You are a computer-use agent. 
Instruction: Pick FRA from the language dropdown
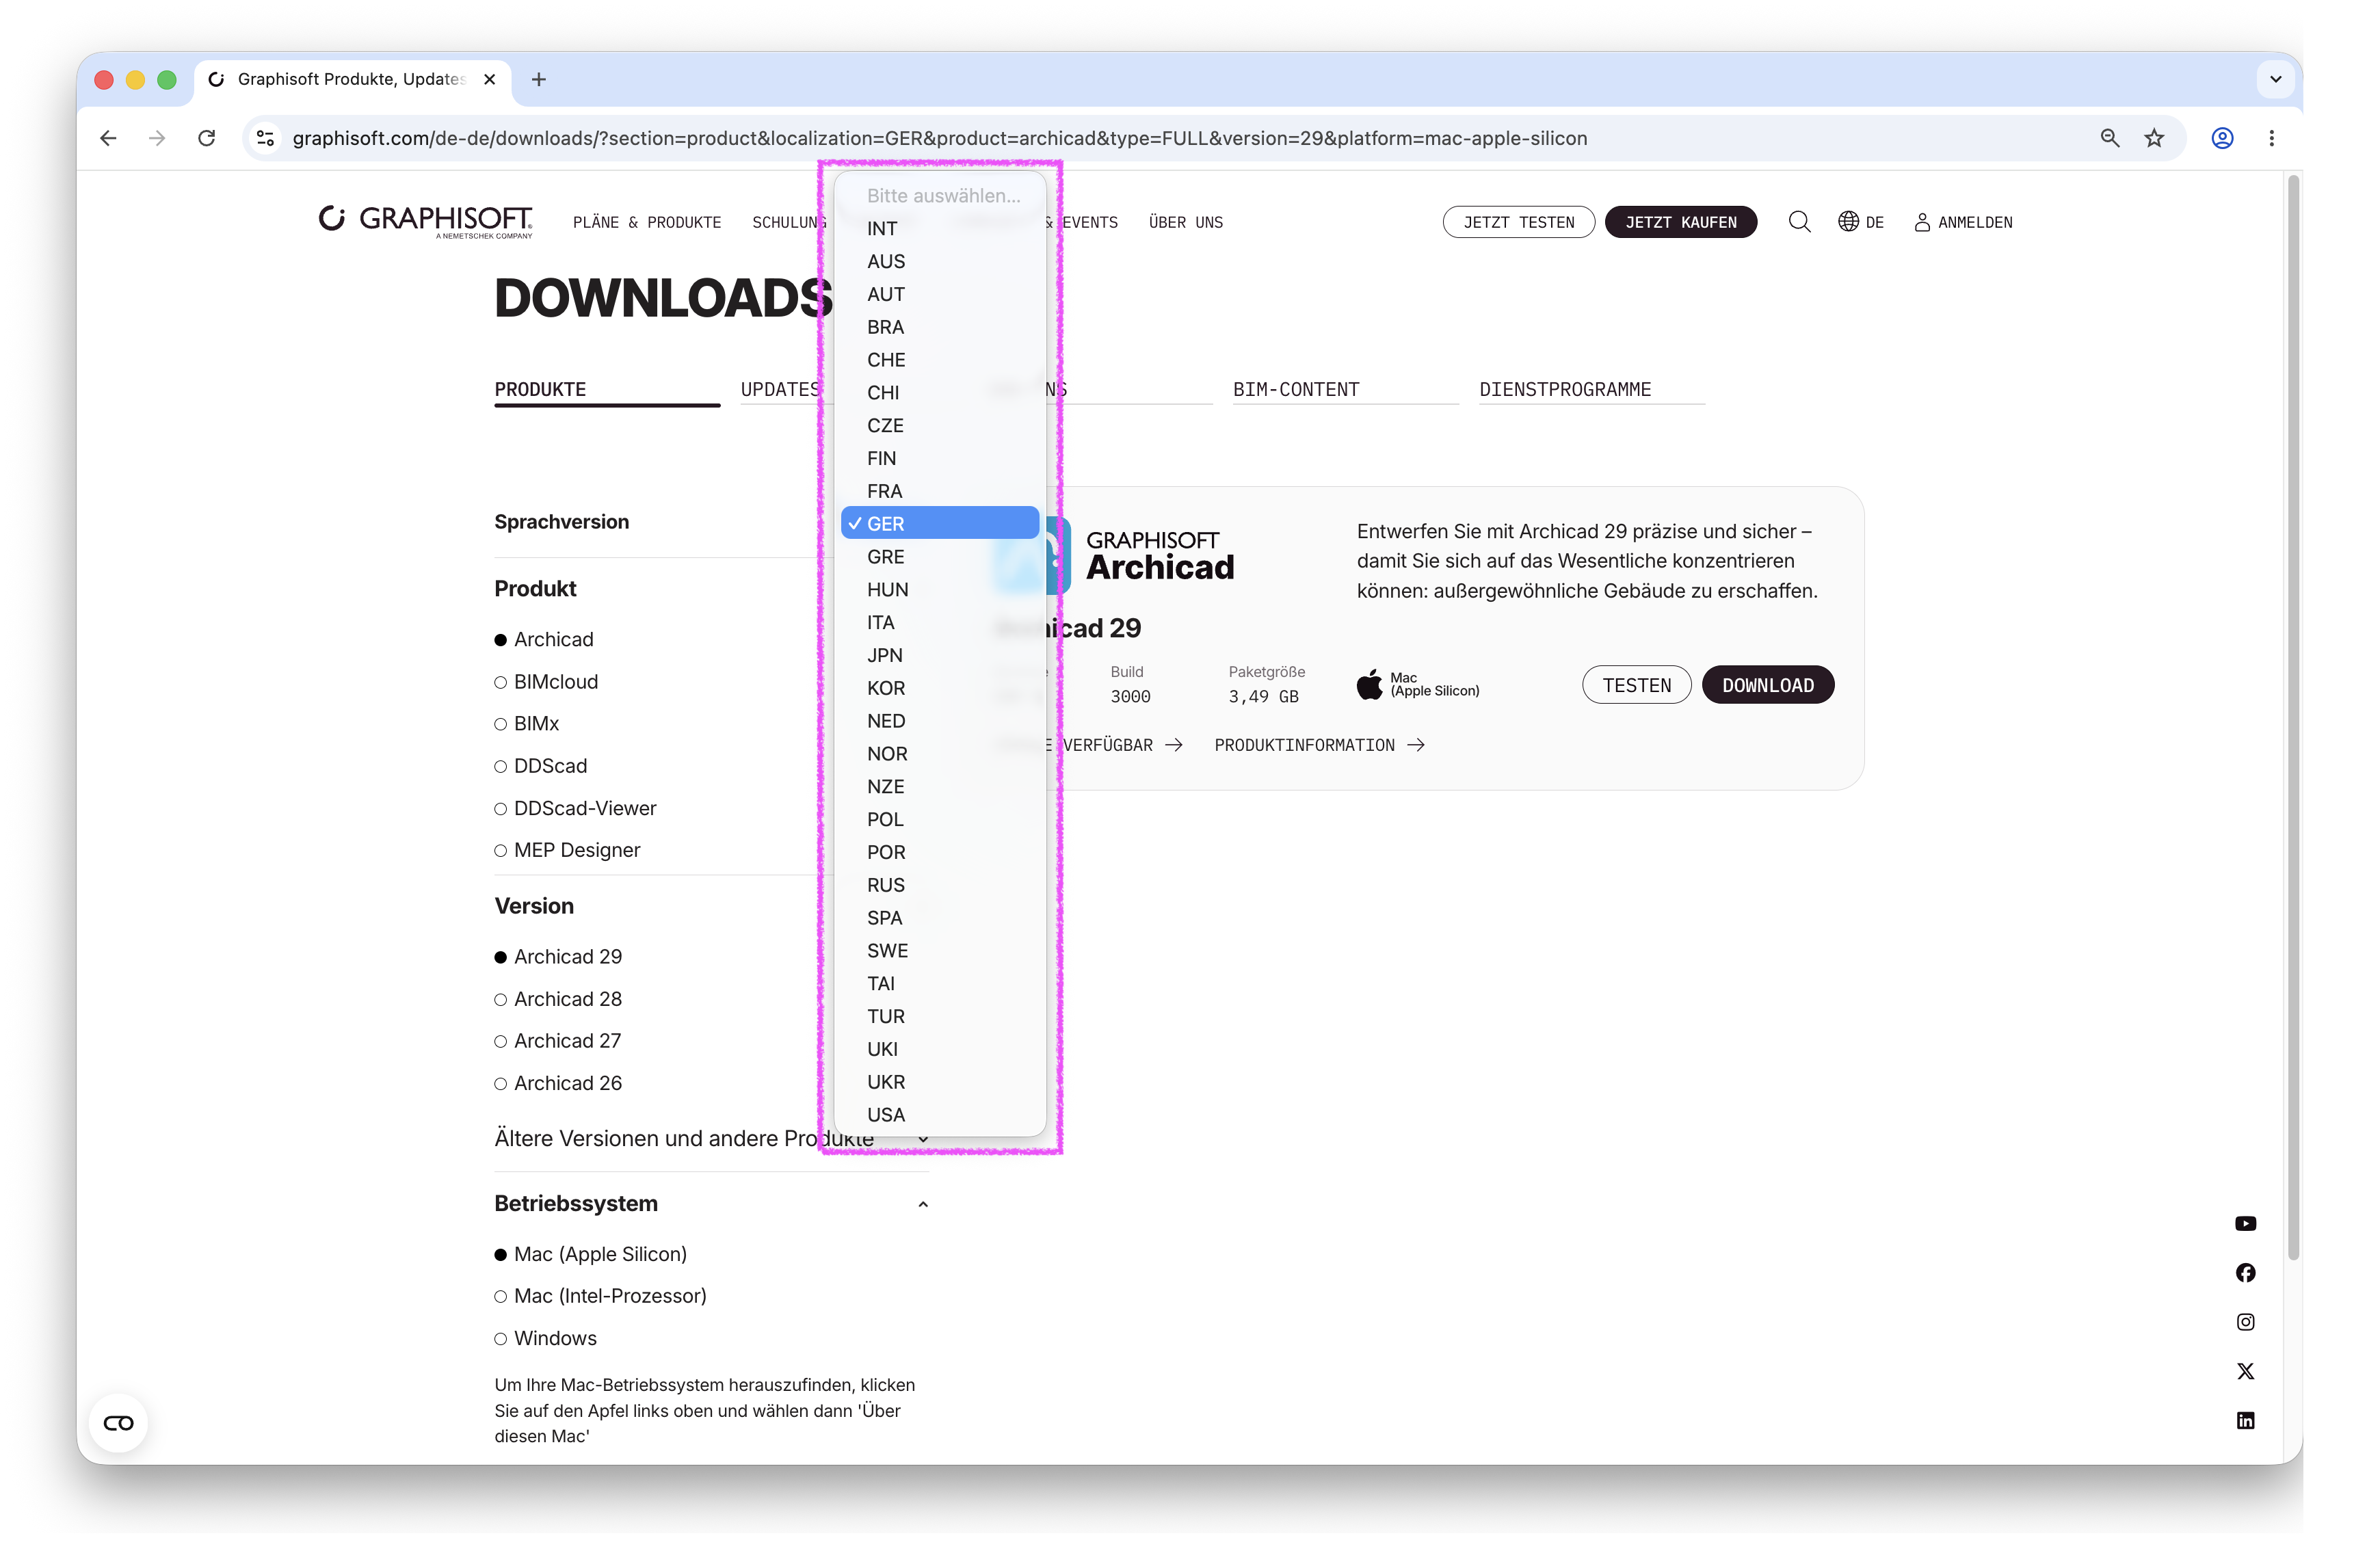(x=940, y=491)
